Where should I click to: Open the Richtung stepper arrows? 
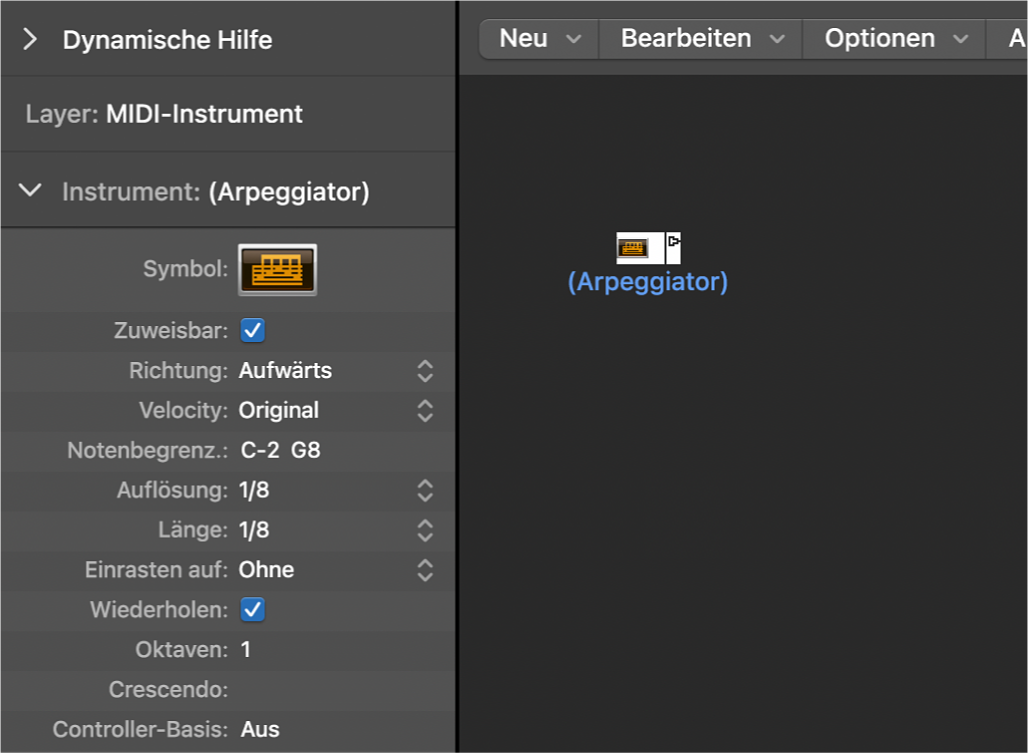[x=424, y=370]
